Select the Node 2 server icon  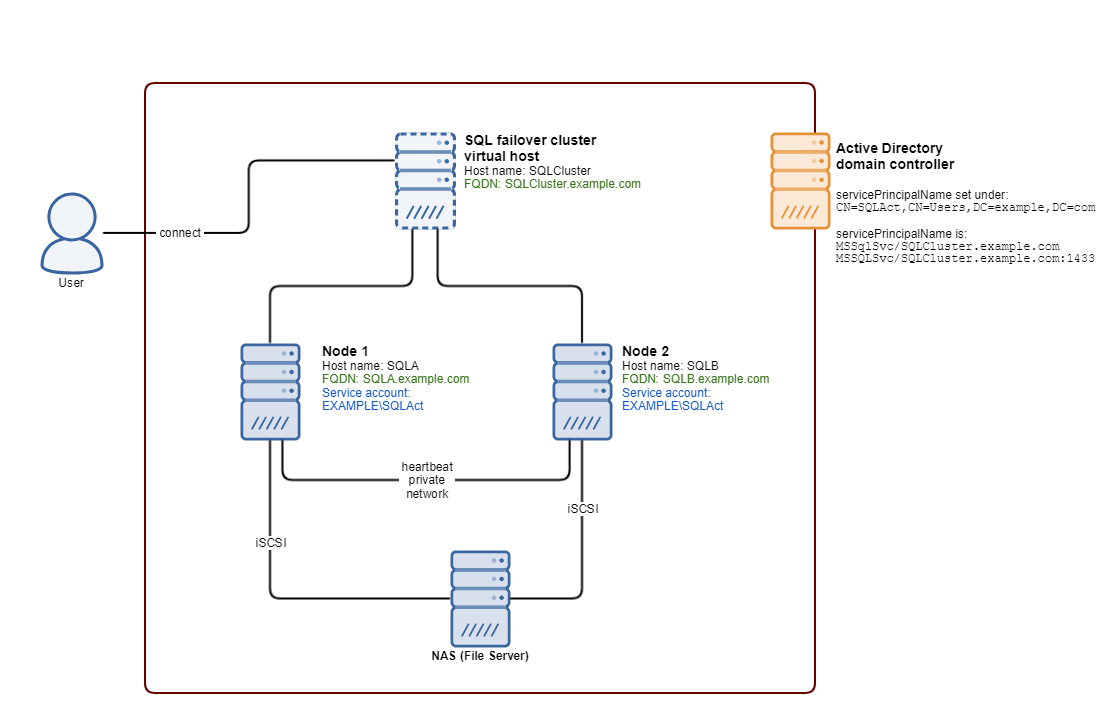pyautogui.click(x=582, y=392)
